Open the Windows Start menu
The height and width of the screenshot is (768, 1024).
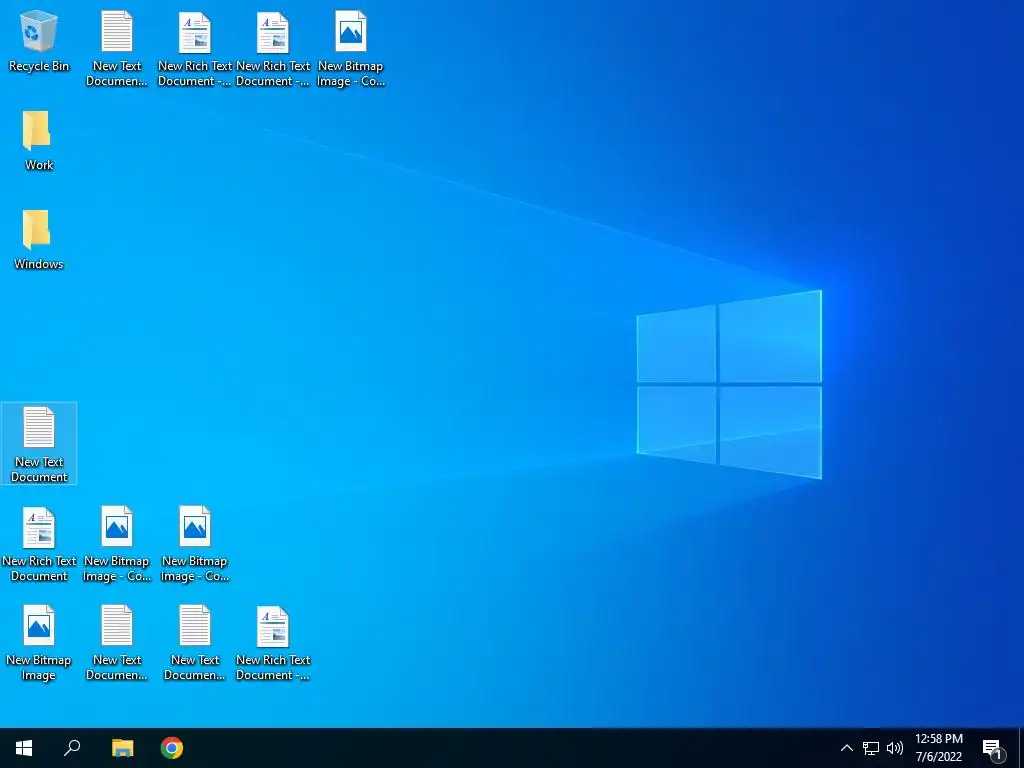(24, 748)
